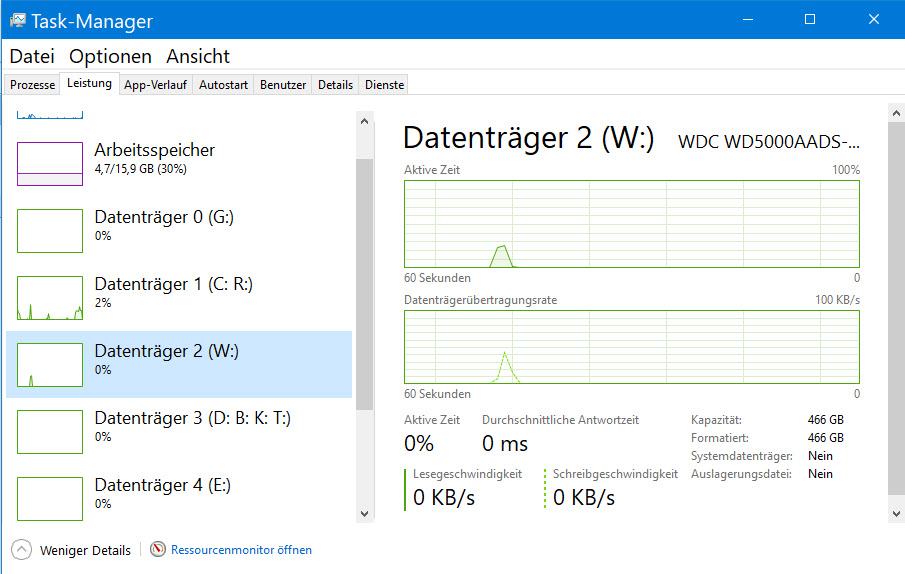905x574 pixels.
Task: Open the Ansicht menu
Action: (x=198, y=57)
